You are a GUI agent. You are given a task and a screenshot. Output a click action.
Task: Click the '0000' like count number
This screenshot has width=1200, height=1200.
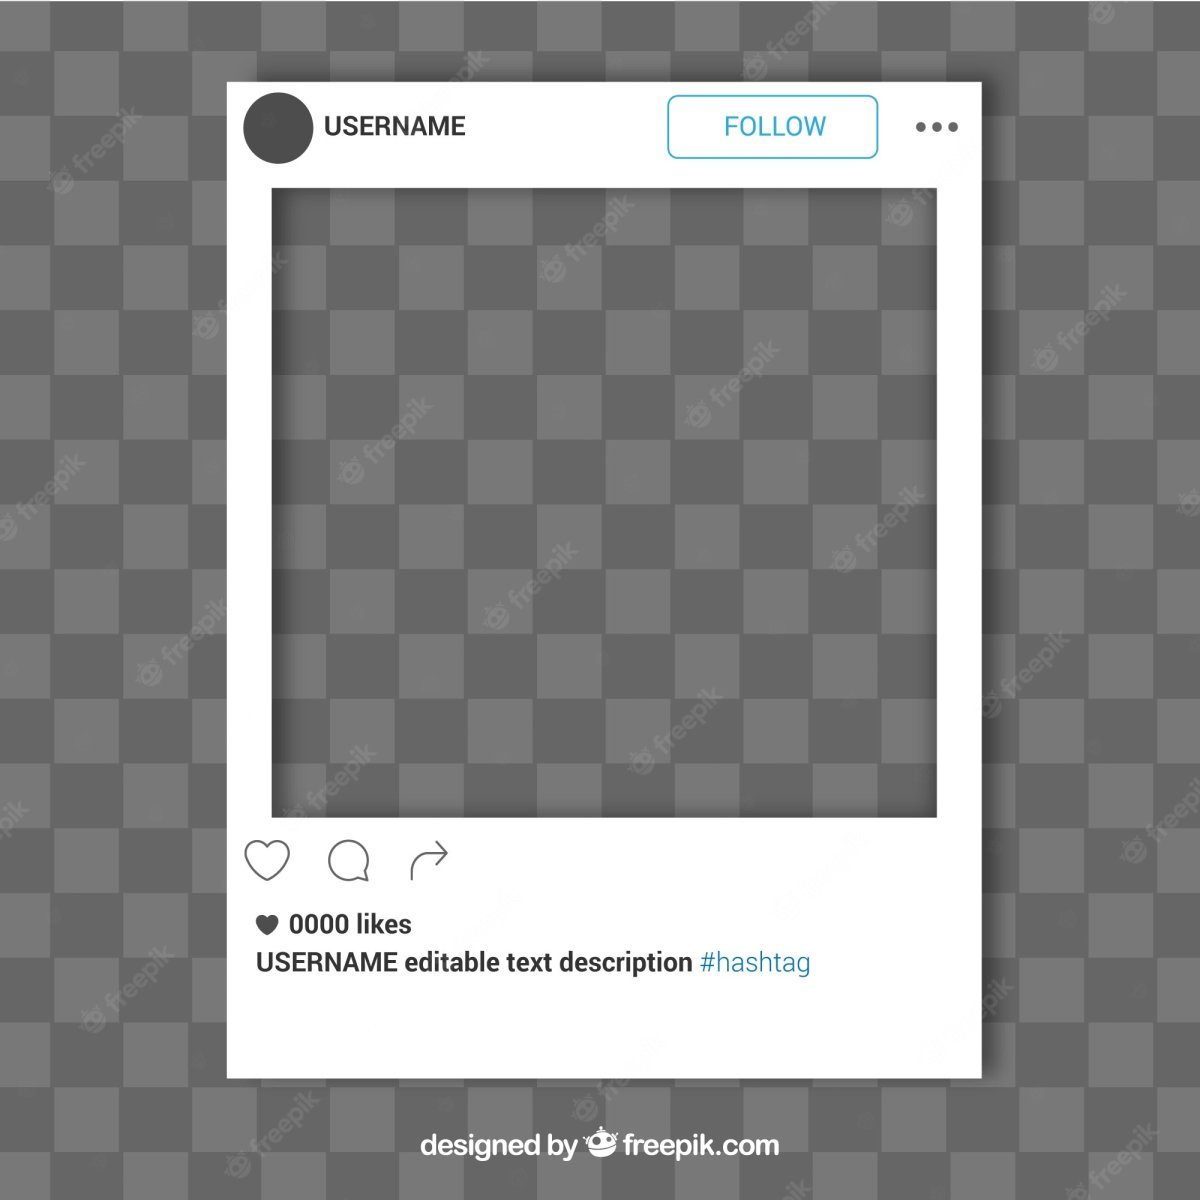point(319,924)
